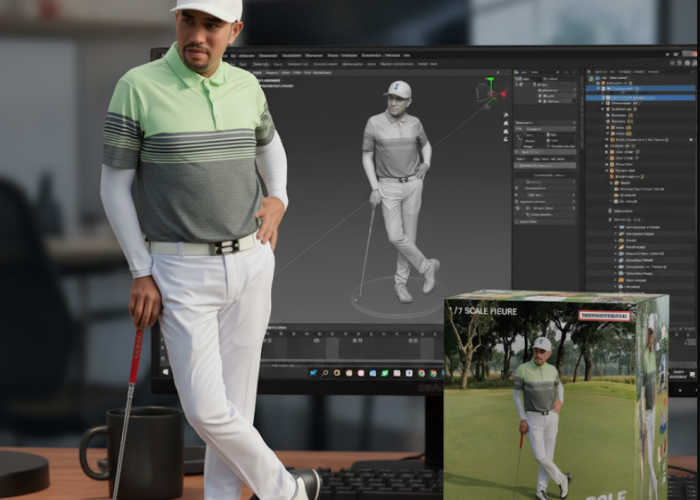Open the blue Outlook-style icon on the taskbar
The width and height of the screenshot is (700, 500).
(x=373, y=373)
